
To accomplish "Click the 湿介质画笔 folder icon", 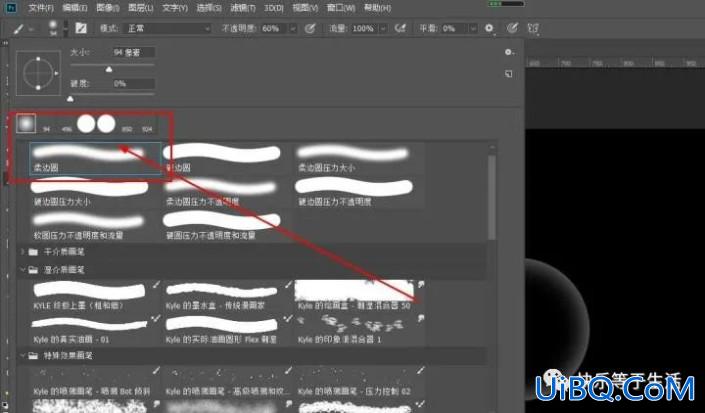I will [x=33, y=270].
